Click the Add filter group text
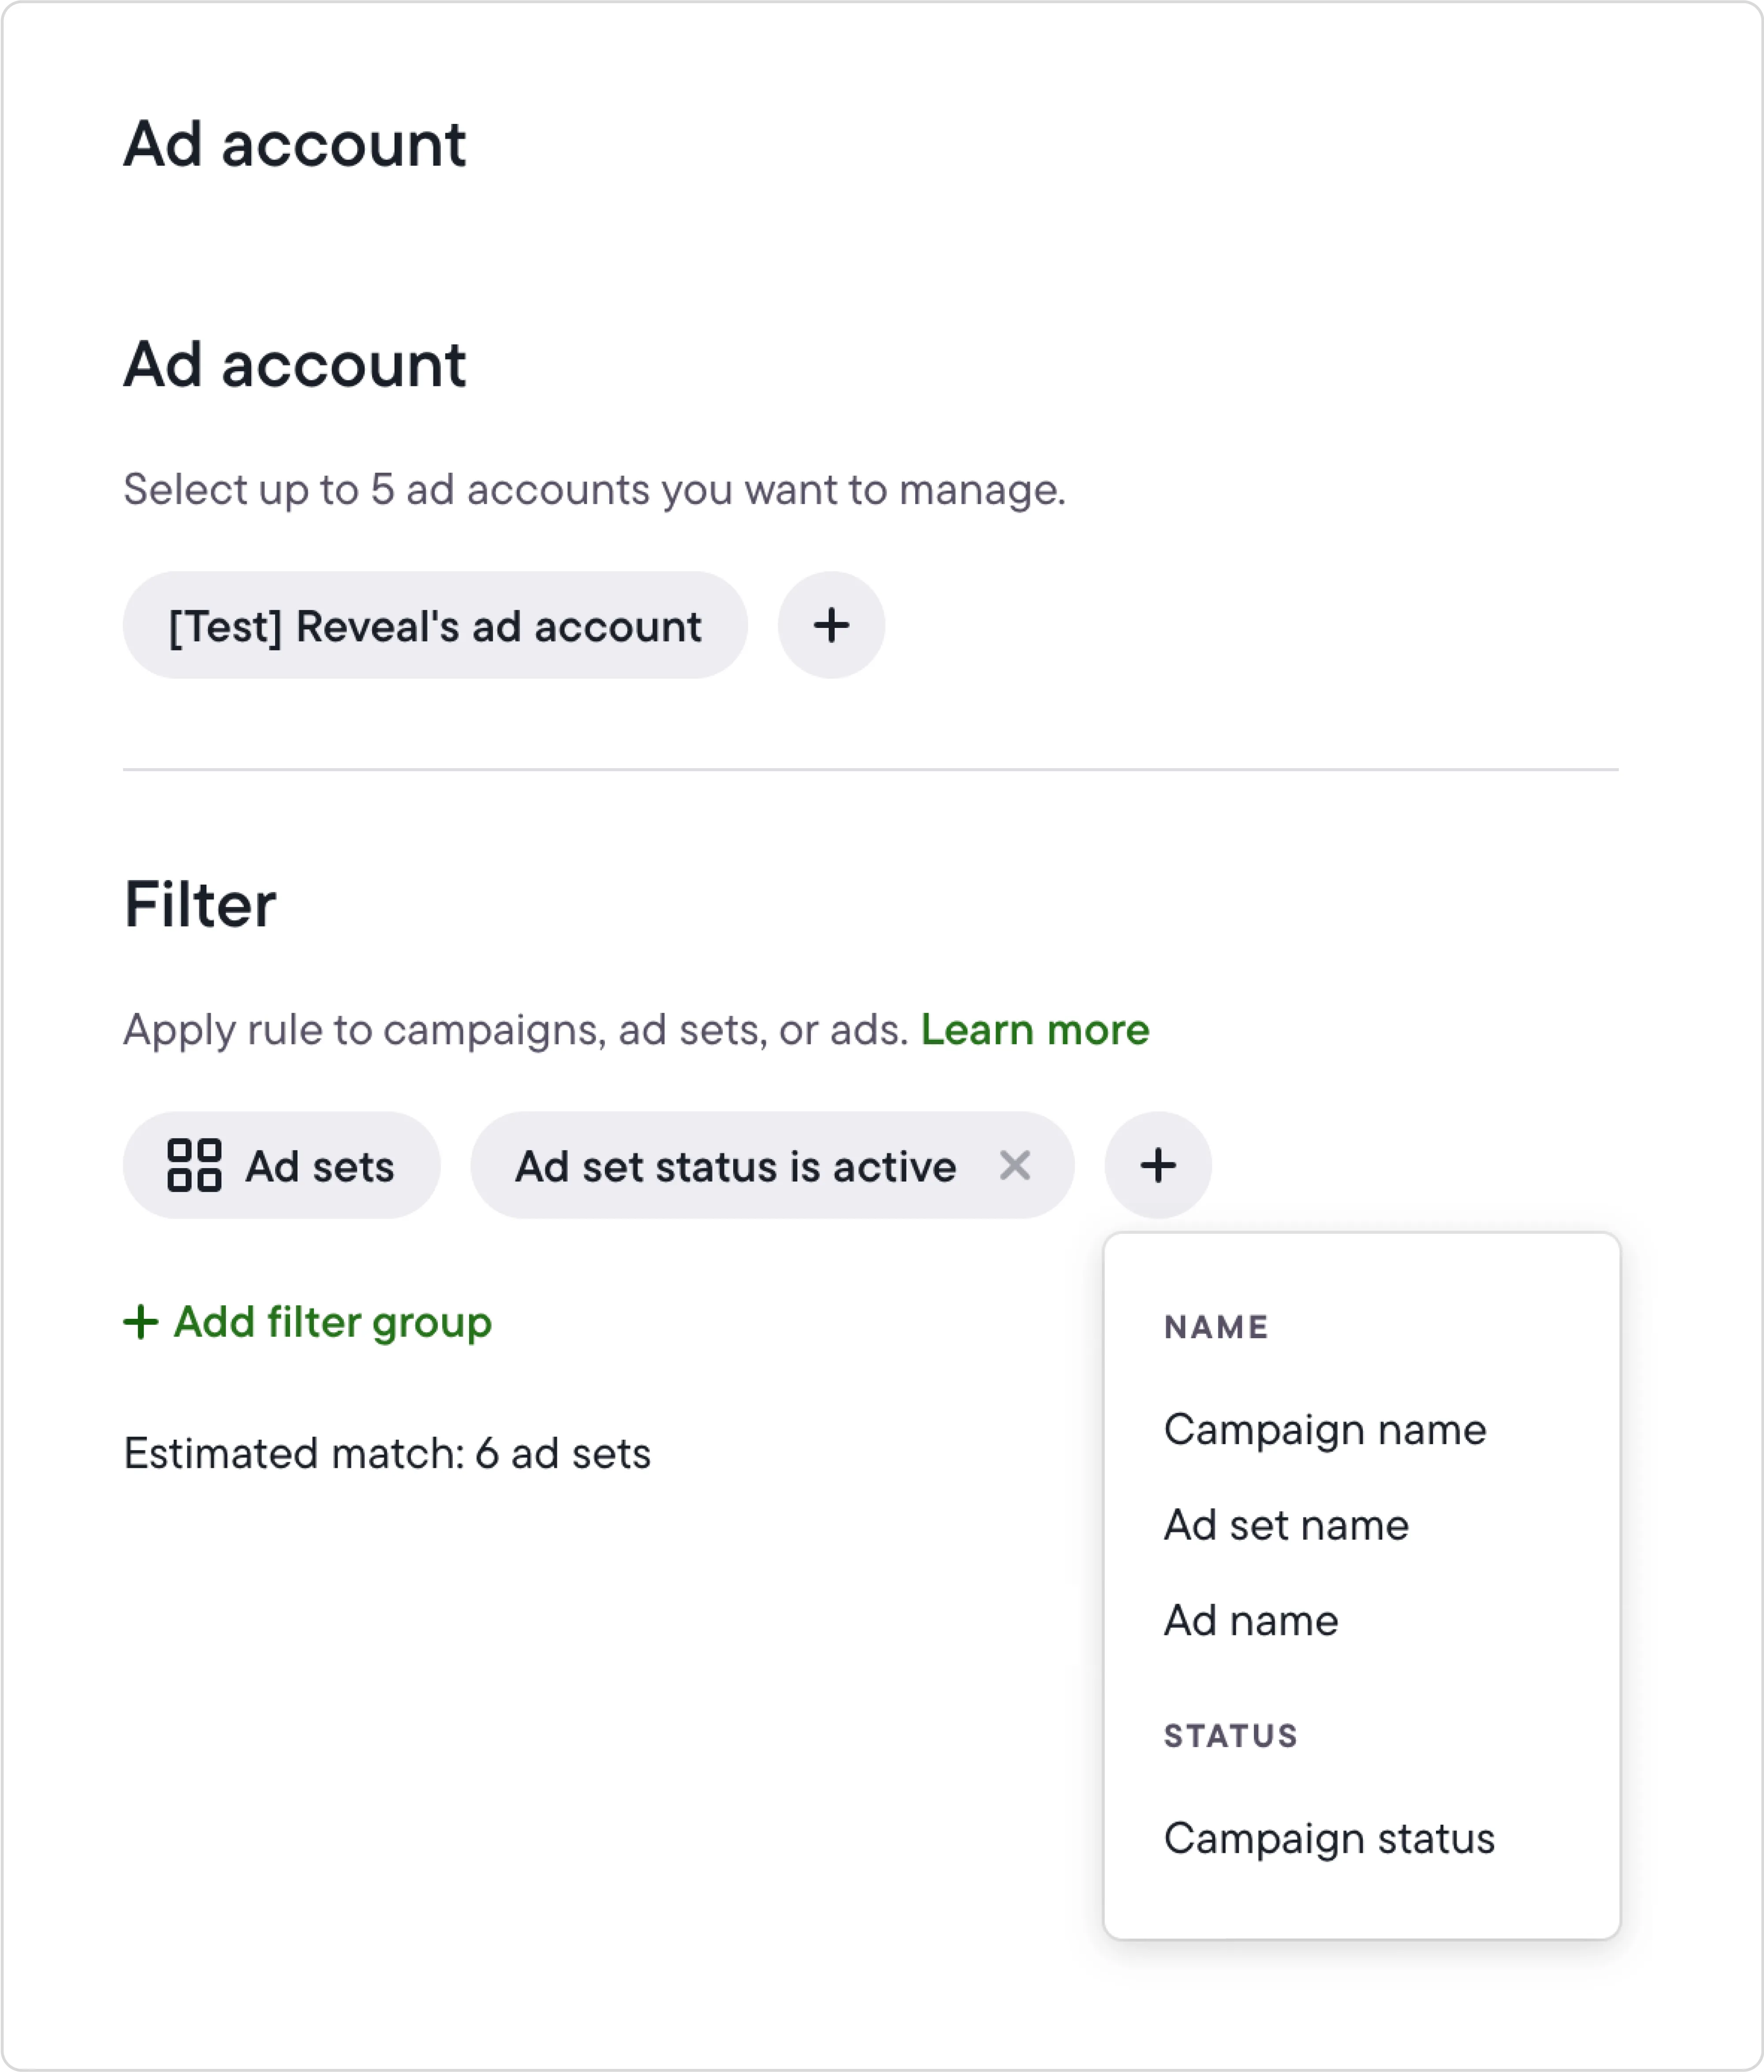1764x2072 pixels. 332,1322
